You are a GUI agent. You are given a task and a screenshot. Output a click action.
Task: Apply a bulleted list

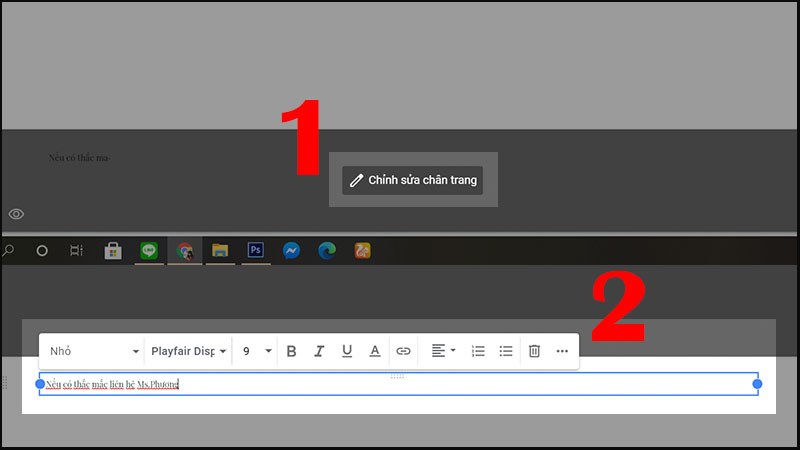click(506, 351)
